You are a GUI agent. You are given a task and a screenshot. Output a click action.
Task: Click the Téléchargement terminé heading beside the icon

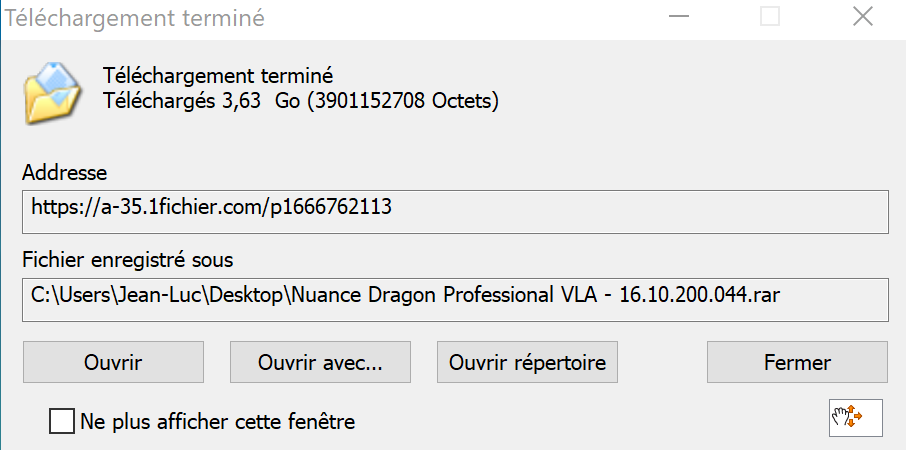pos(217,75)
